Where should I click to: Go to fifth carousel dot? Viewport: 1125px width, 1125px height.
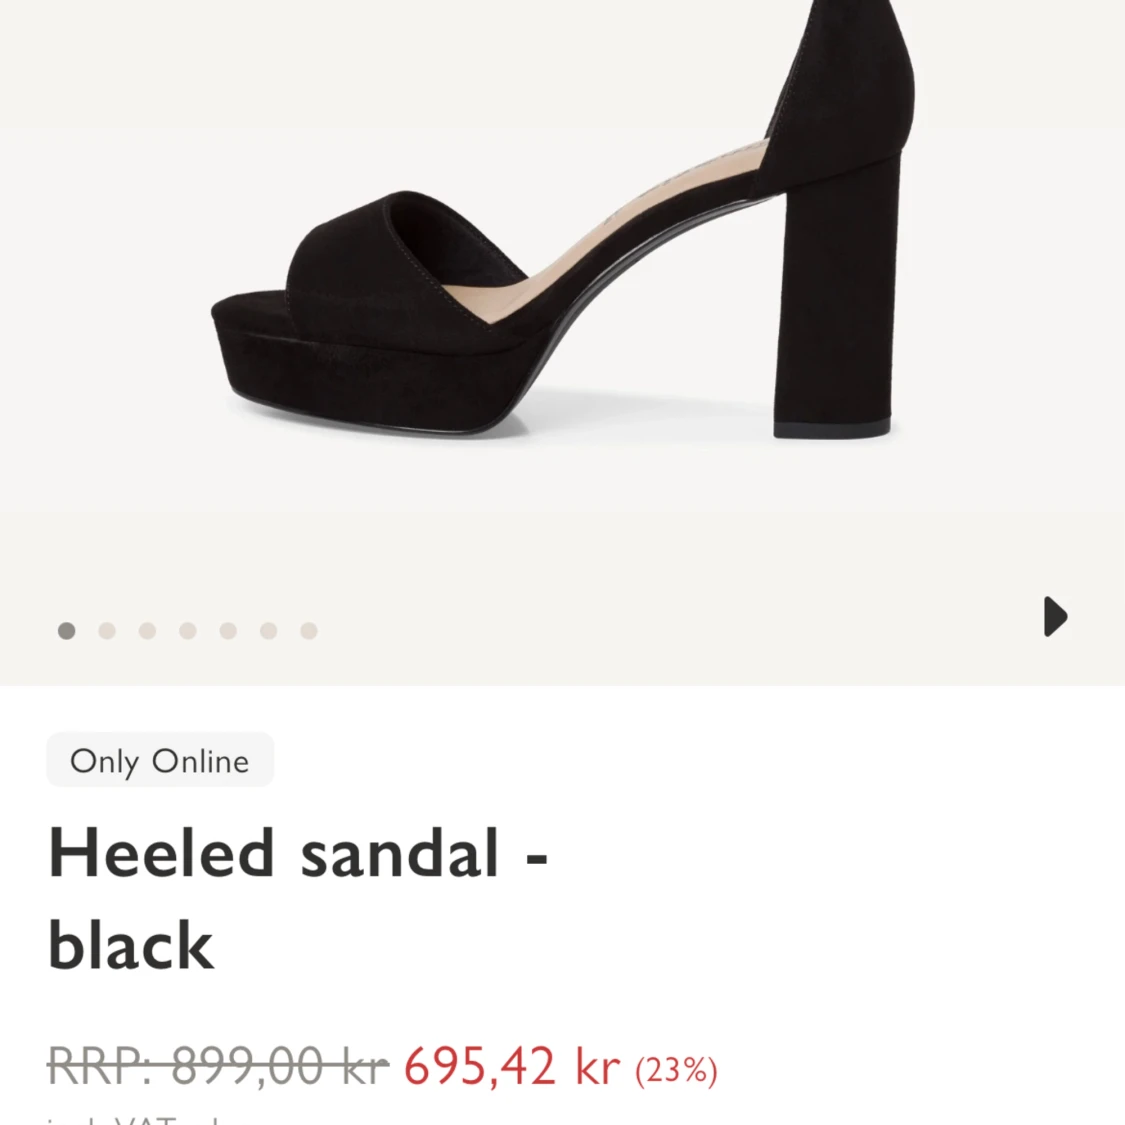coord(228,631)
